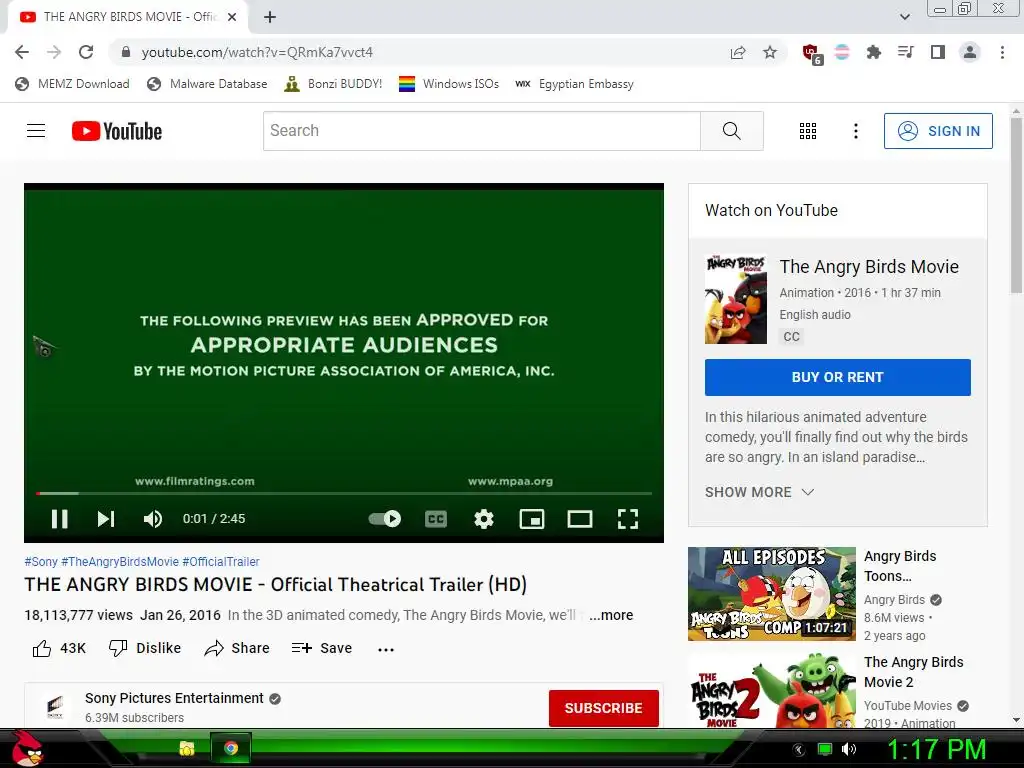Image resolution: width=1024 pixels, height=768 pixels.
Task: Dislike the Angry Birds trailer
Action: tap(144, 648)
